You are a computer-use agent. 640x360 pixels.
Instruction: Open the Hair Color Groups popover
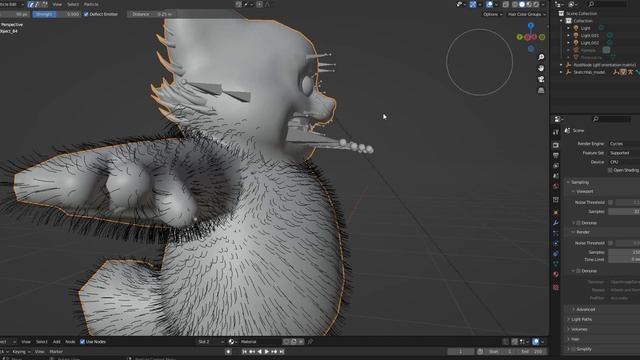coord(527,14)
